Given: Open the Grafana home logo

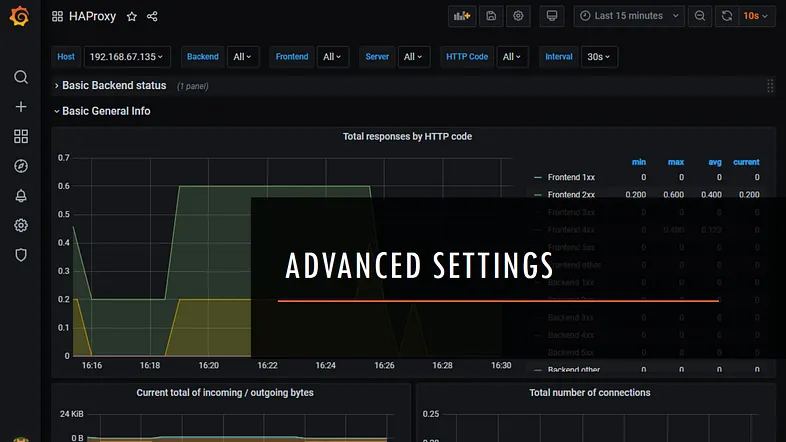Looking at the screenshot, I should point(20,16).
